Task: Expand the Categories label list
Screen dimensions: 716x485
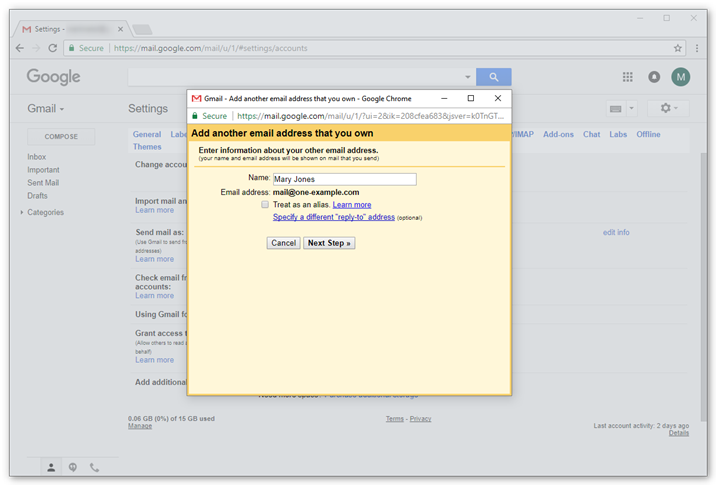Action: [21, 212]
